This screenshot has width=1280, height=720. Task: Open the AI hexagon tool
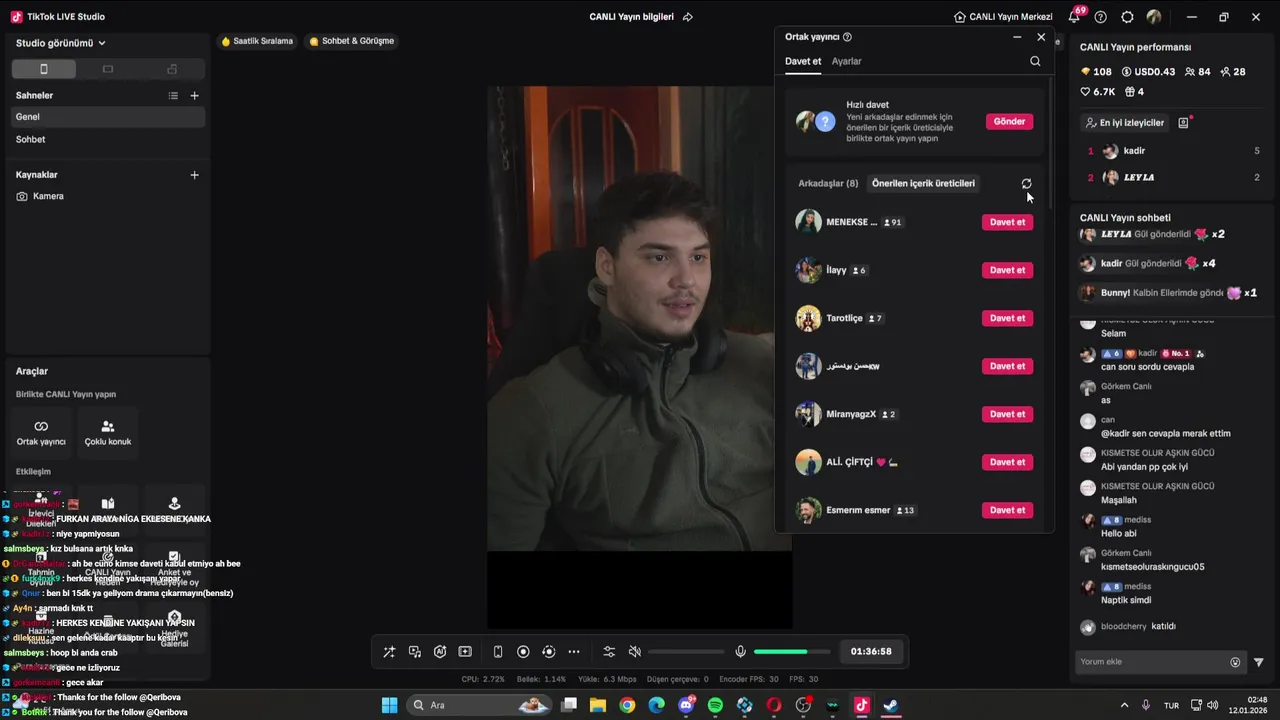point(440,652)
